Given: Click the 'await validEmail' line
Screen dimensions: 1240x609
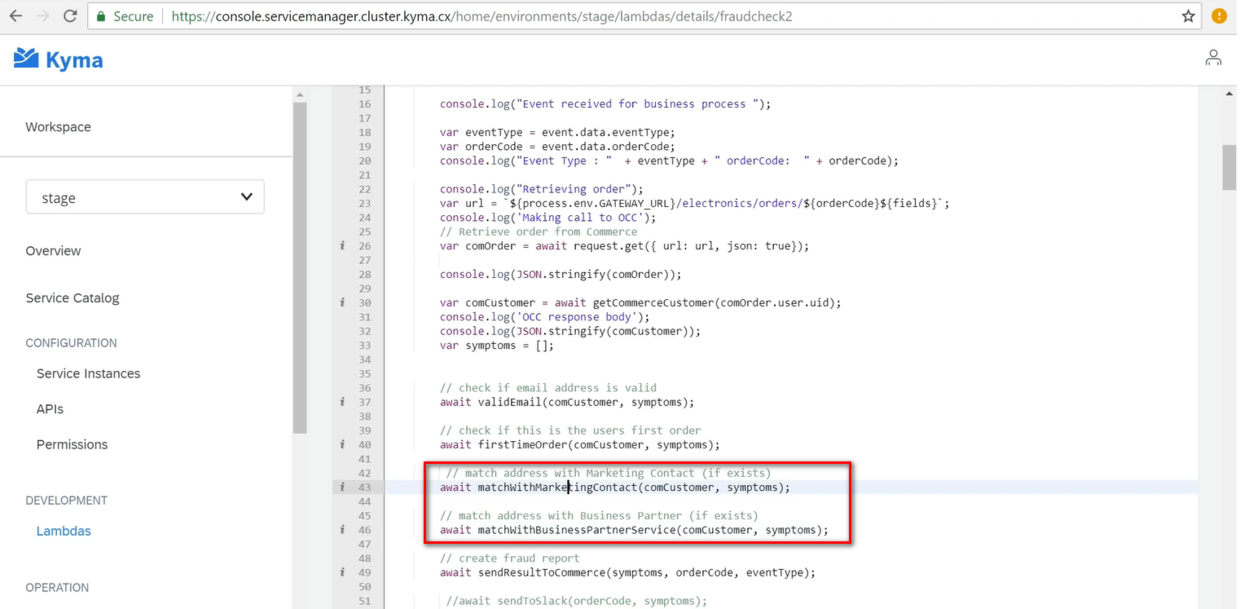Looking at the screenshot, I should pyautogui.click(x=567, y=402).
